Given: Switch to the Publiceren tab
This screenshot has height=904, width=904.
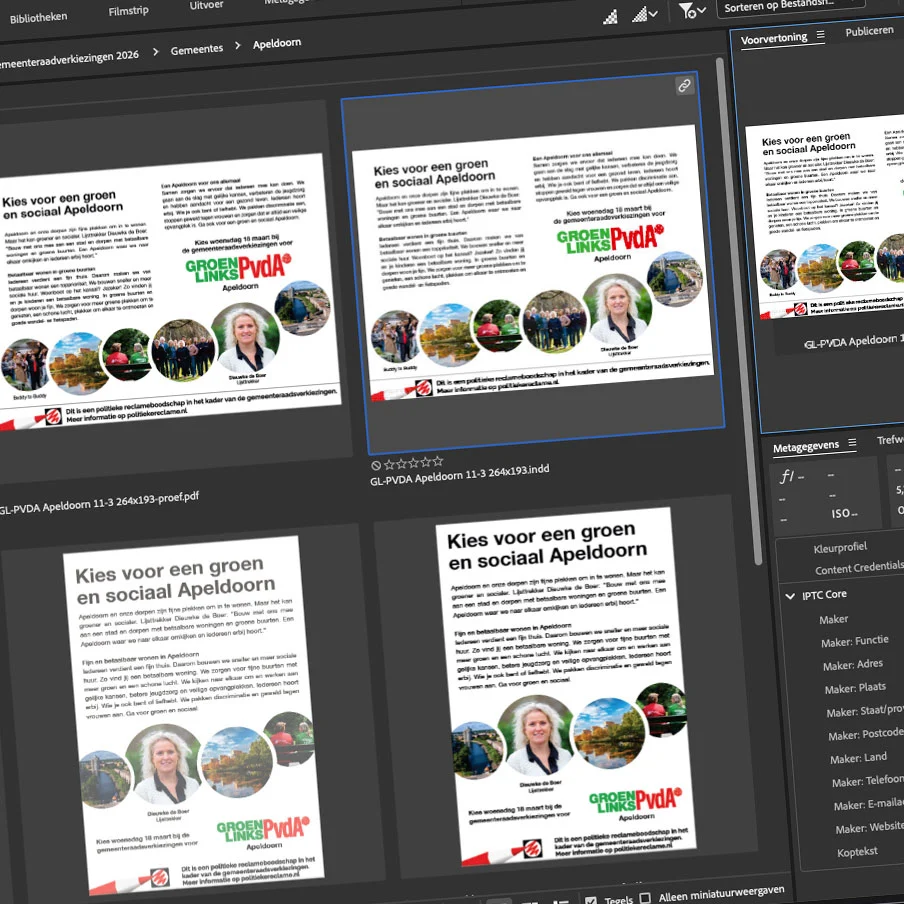Looking at the screenshot, I should pos(869,31).
